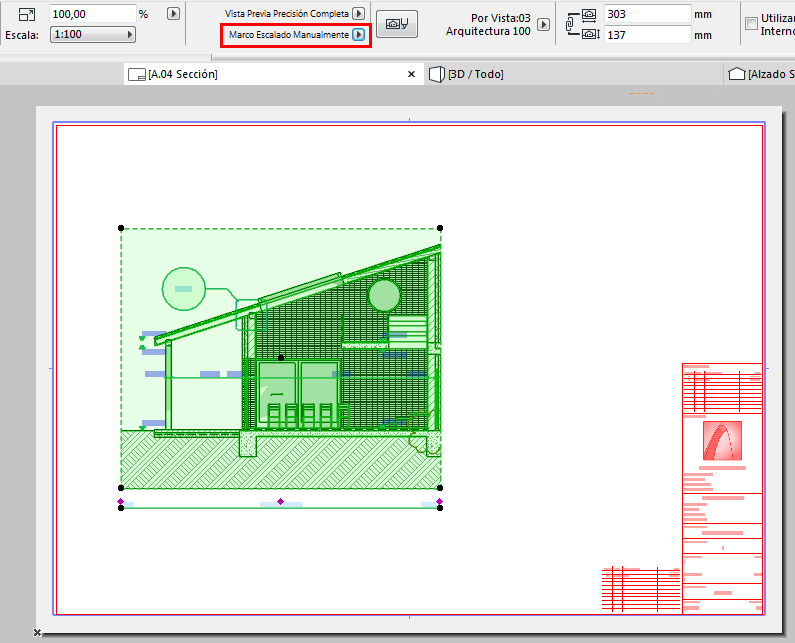
Task: Click the drawing size percentage icon
Action: (x=26, y=14)
